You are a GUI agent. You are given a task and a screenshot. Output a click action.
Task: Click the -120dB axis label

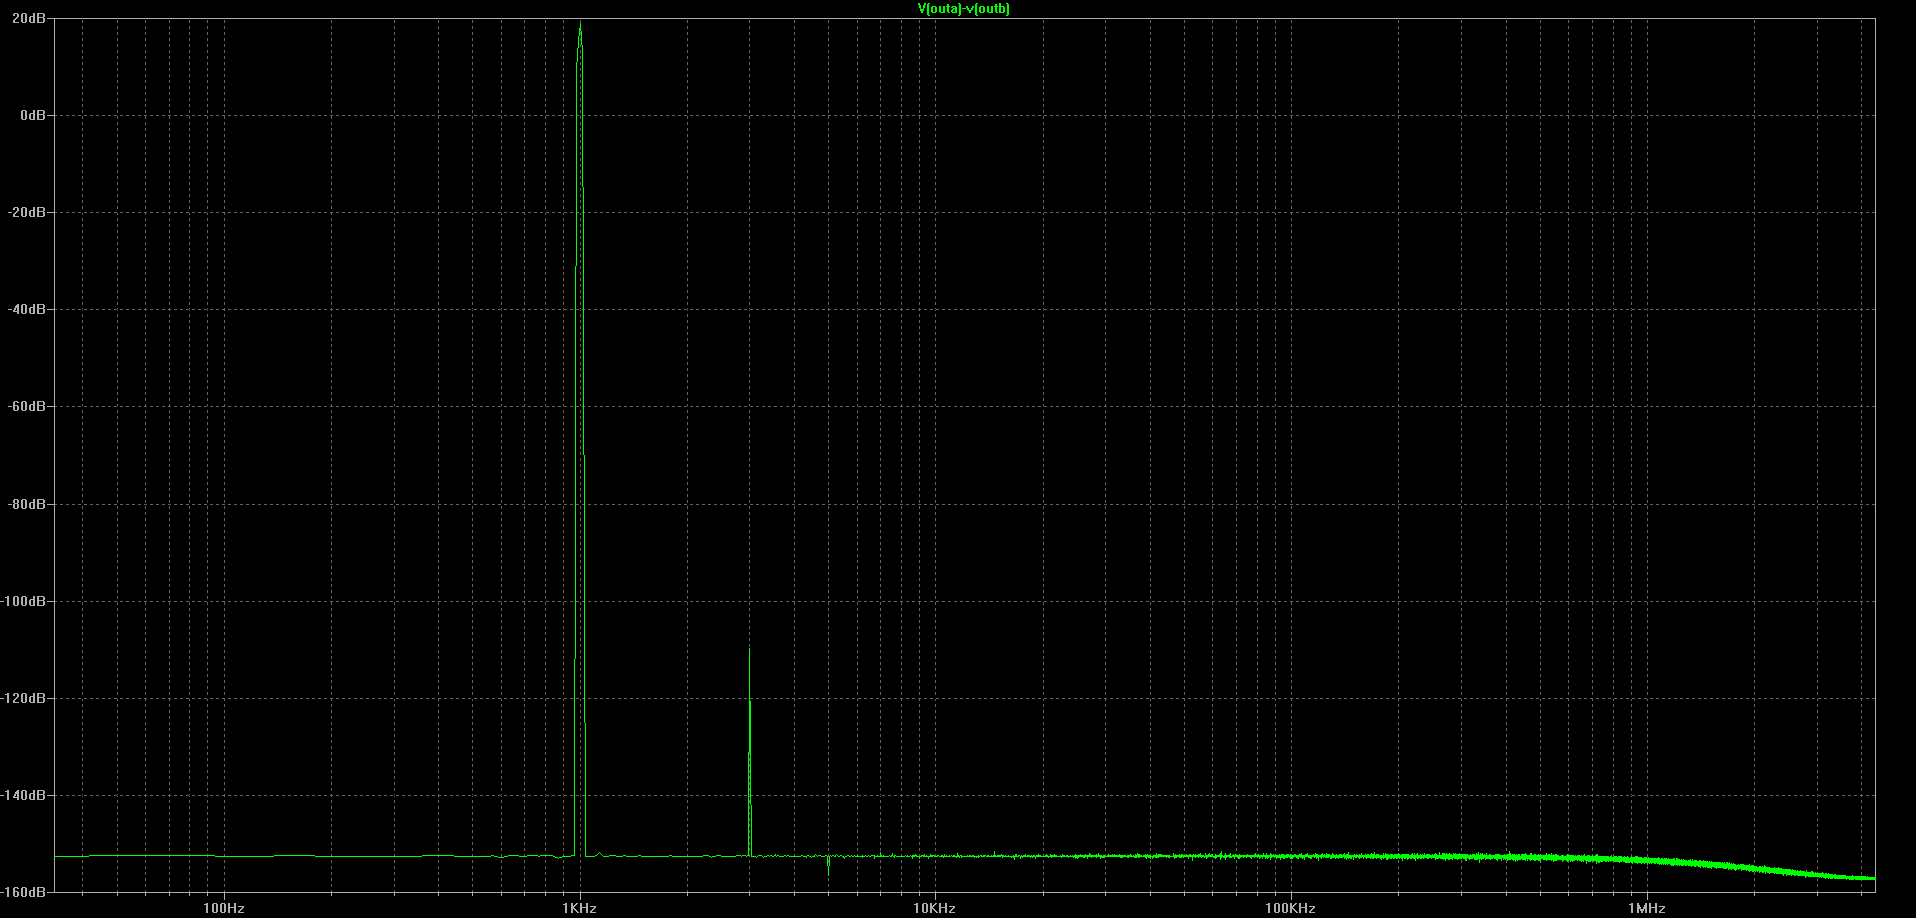(24, 699)
